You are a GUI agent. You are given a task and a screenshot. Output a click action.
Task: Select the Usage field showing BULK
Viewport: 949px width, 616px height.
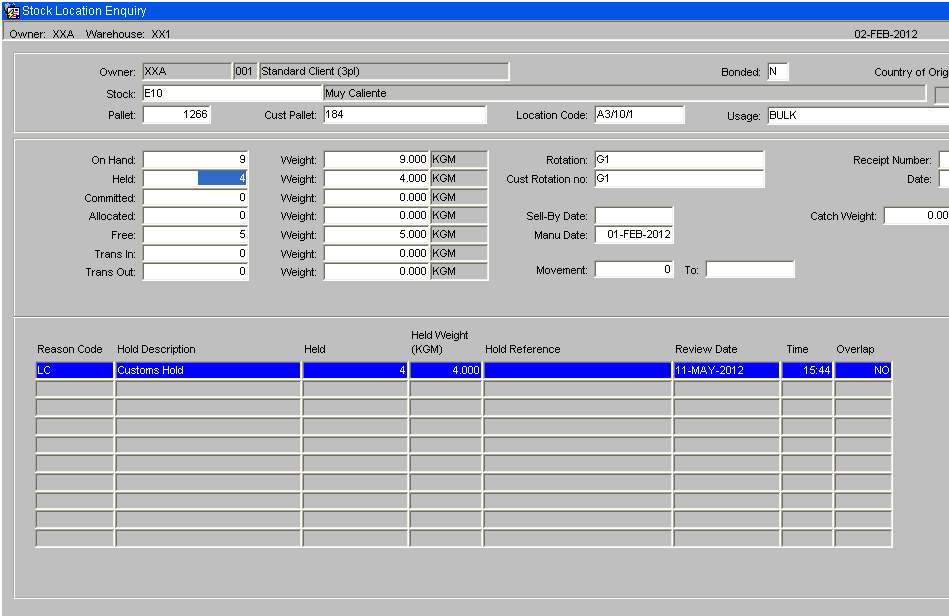pyautogui.click(x=858, y=115)
